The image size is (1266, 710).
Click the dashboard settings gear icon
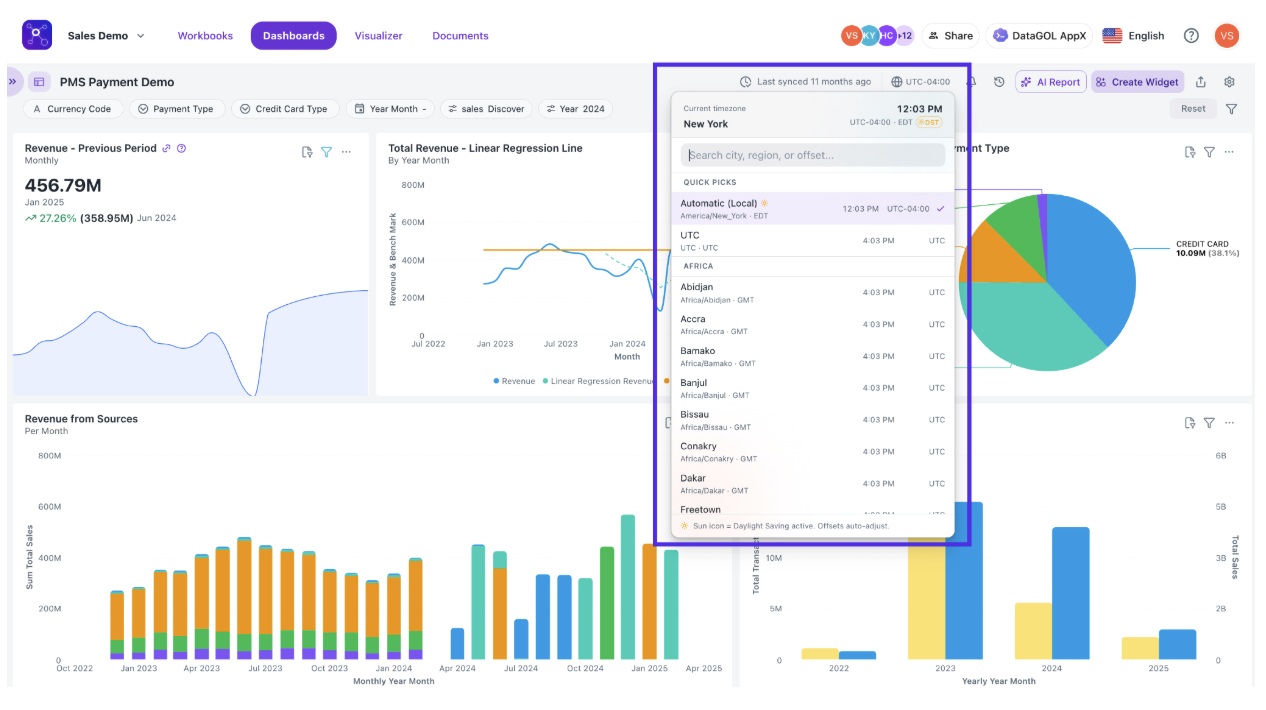click(x=1230, y=82)
